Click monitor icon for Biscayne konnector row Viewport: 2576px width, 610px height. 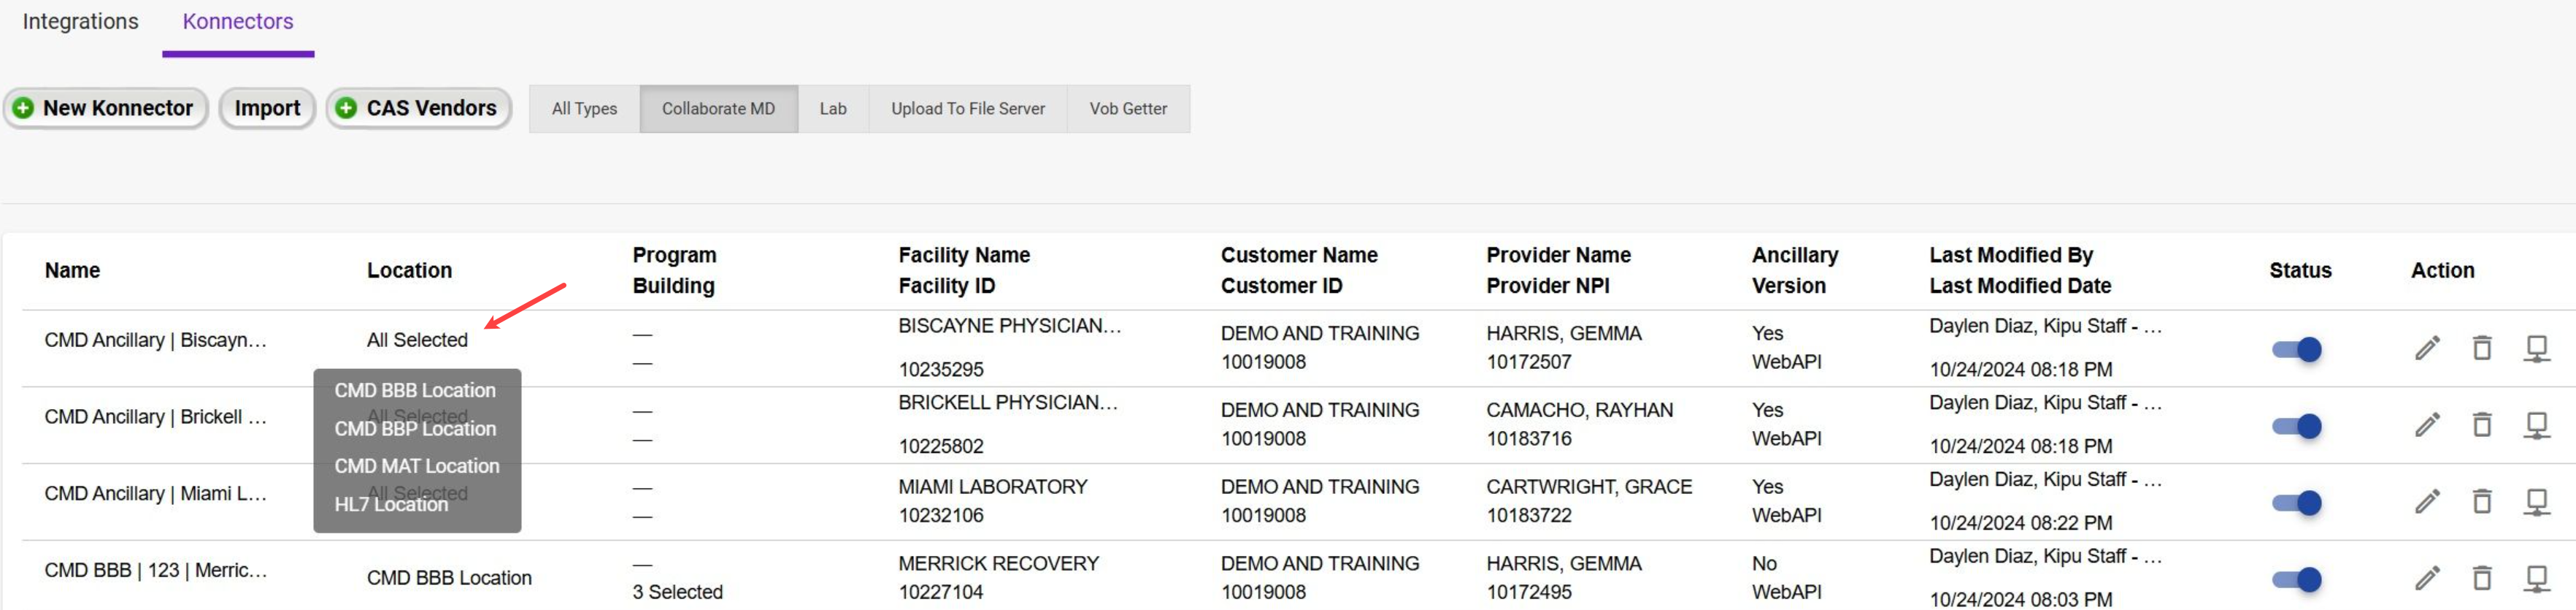(2536, 348)
